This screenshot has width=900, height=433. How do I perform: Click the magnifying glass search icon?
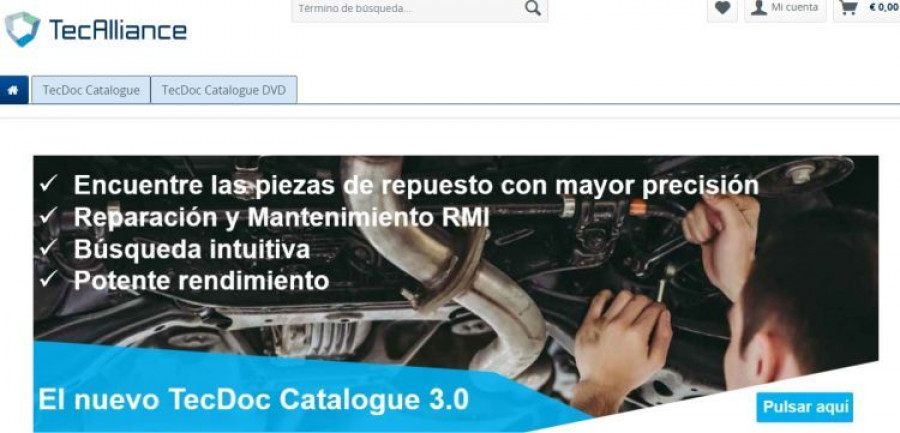coord(533,8)
